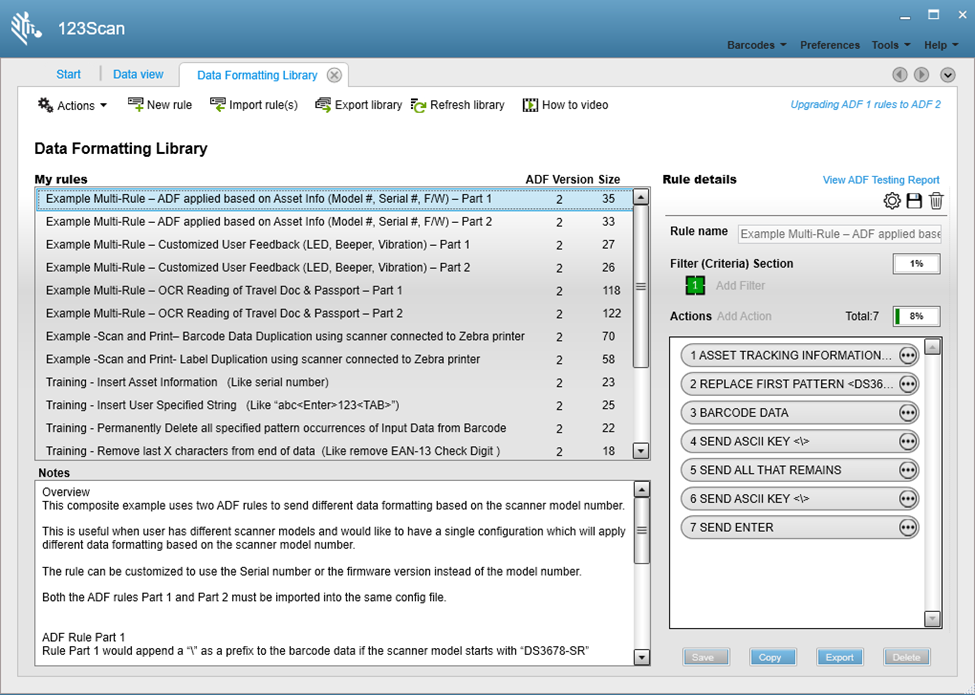Image resolution: width=975 pixels, height=695 pixels.
Task: Create a New rule
Action: coord(159,104)
